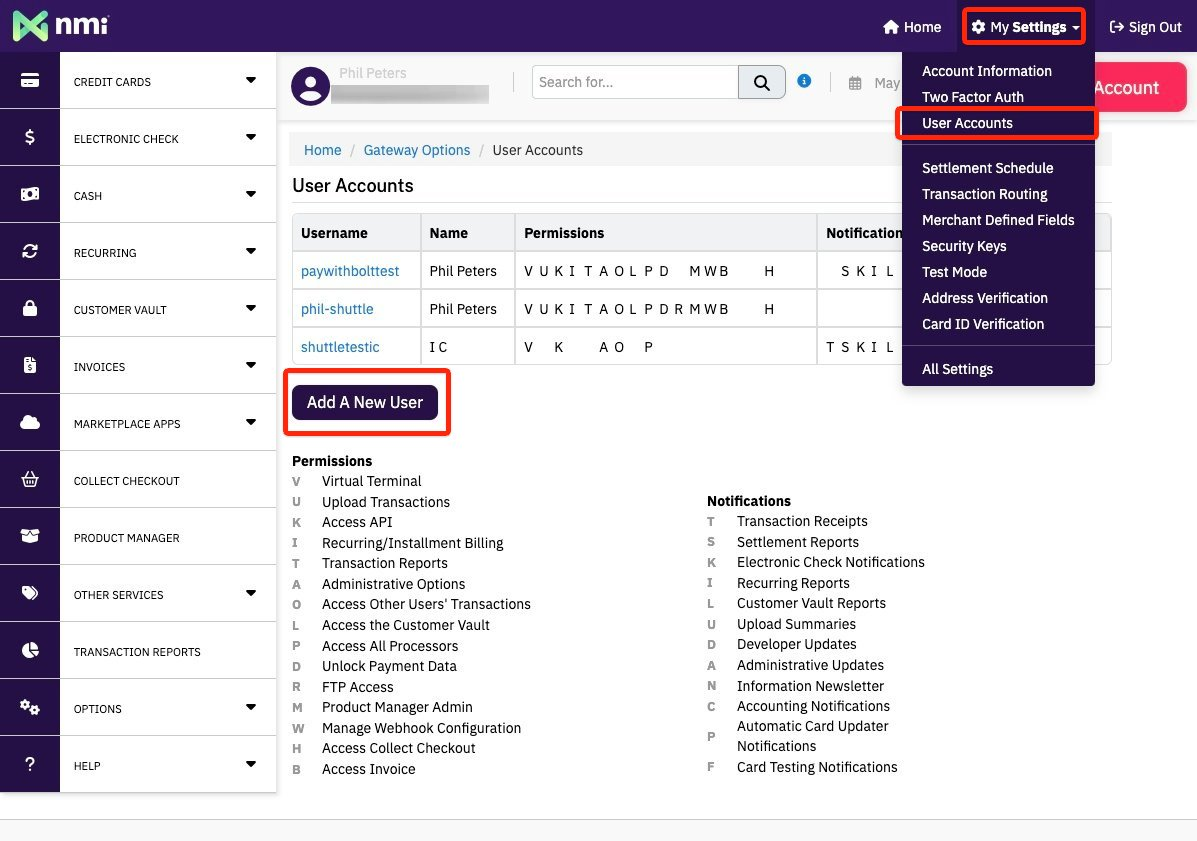Open Collect Checkout sidebar item
This screenshot has width=1197, height=841.
[x=168, y=480]
